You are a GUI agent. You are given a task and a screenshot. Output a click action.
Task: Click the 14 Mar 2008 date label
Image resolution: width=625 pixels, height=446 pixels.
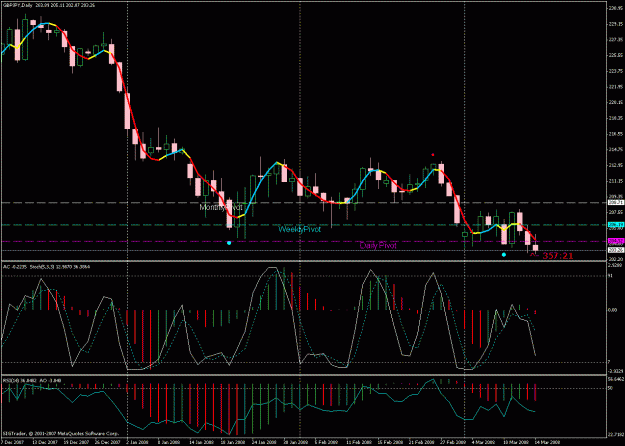click(549, 442)
